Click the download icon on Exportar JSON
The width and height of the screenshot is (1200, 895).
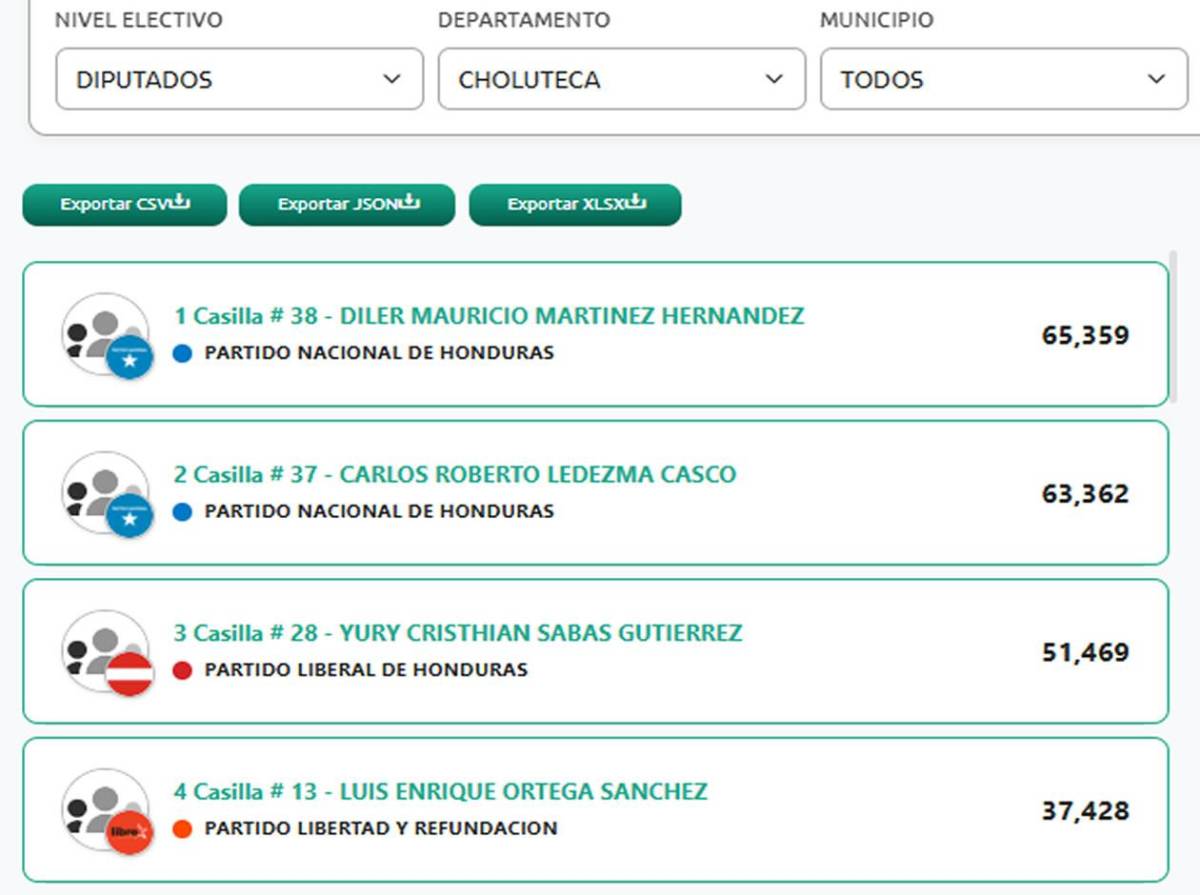[x=409, y=203]
